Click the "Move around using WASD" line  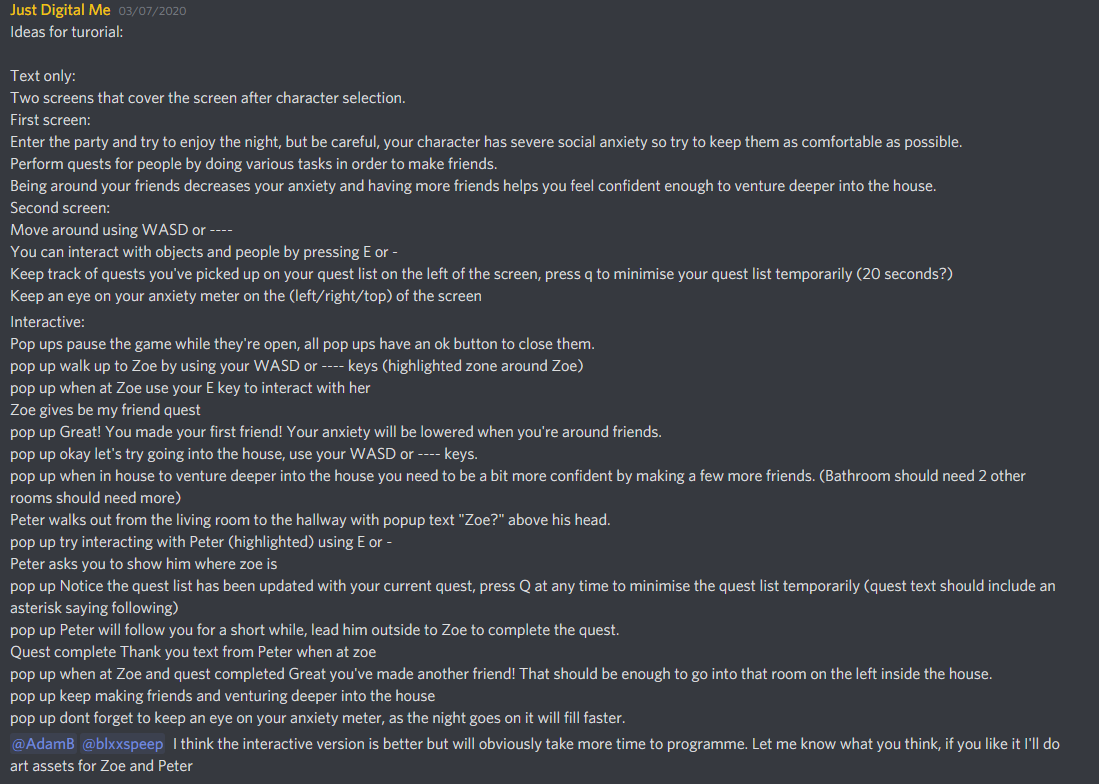tap(122, 230)
